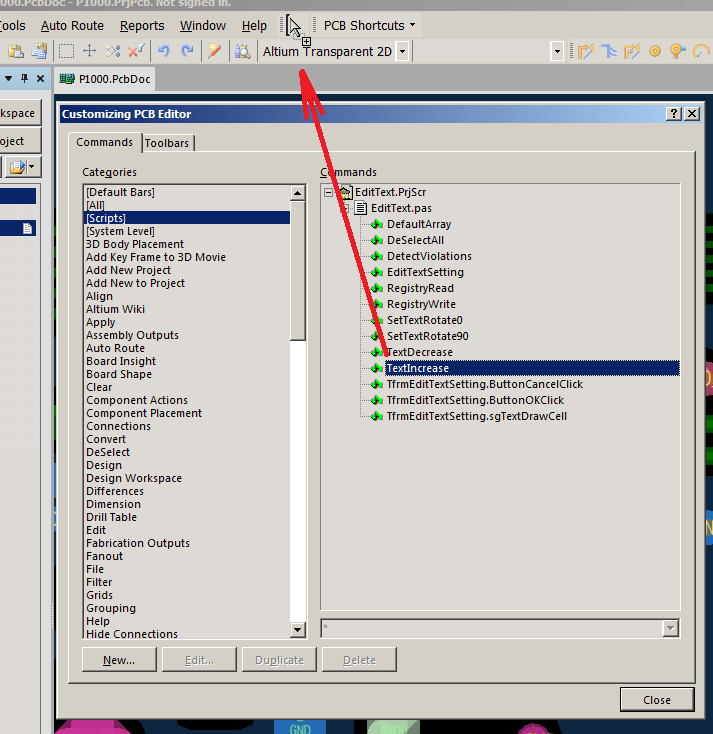Open the view configuration dropdown arrow
The image size is (713, 734).
coord(403,51)
